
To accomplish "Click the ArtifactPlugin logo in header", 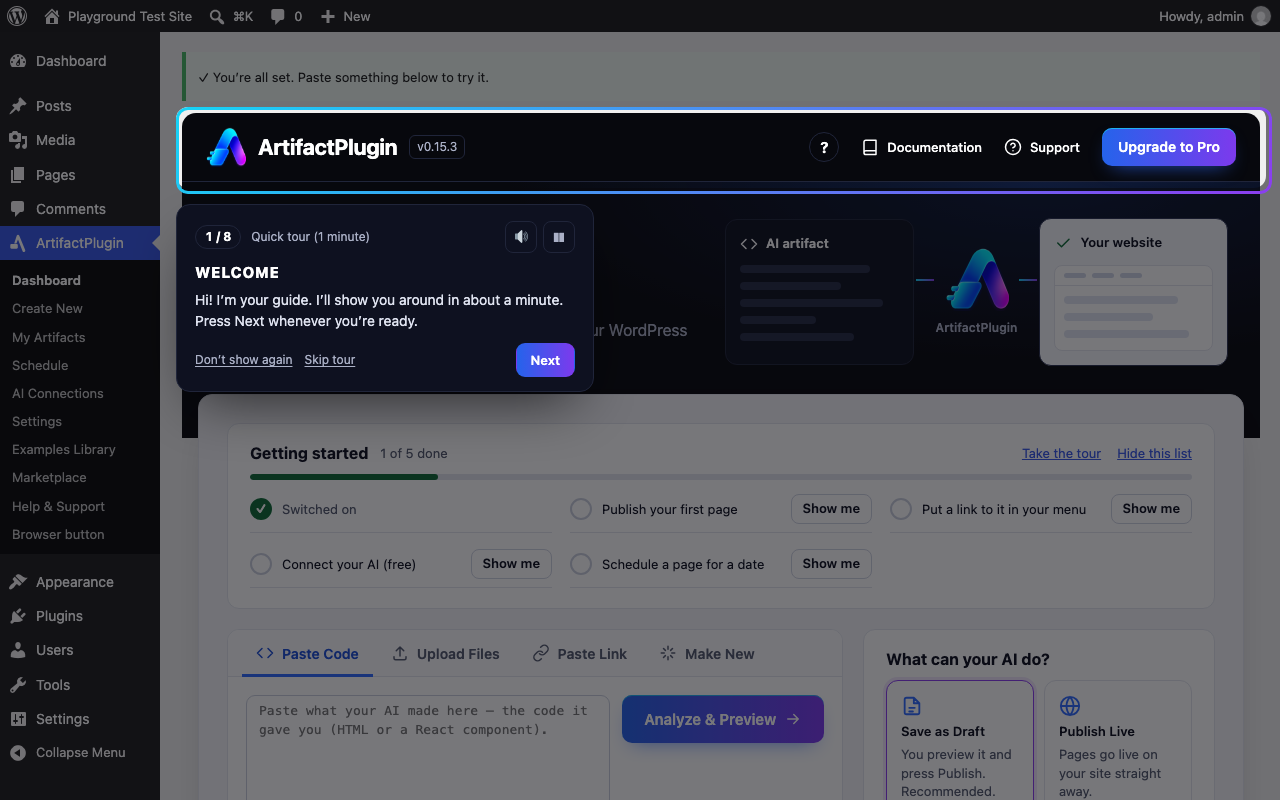I will (x=227, y=147).
